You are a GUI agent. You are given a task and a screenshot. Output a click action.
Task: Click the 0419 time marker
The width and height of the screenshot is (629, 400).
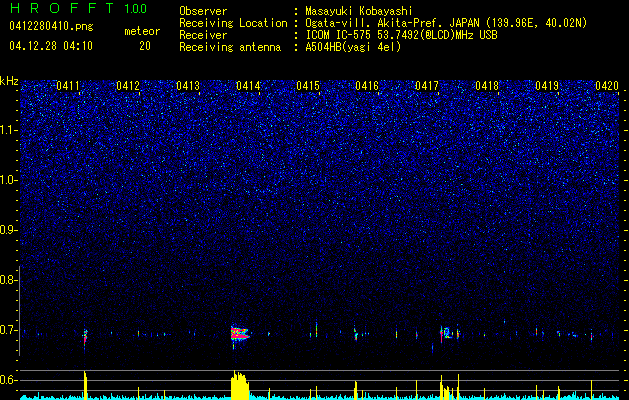[547, 85]
